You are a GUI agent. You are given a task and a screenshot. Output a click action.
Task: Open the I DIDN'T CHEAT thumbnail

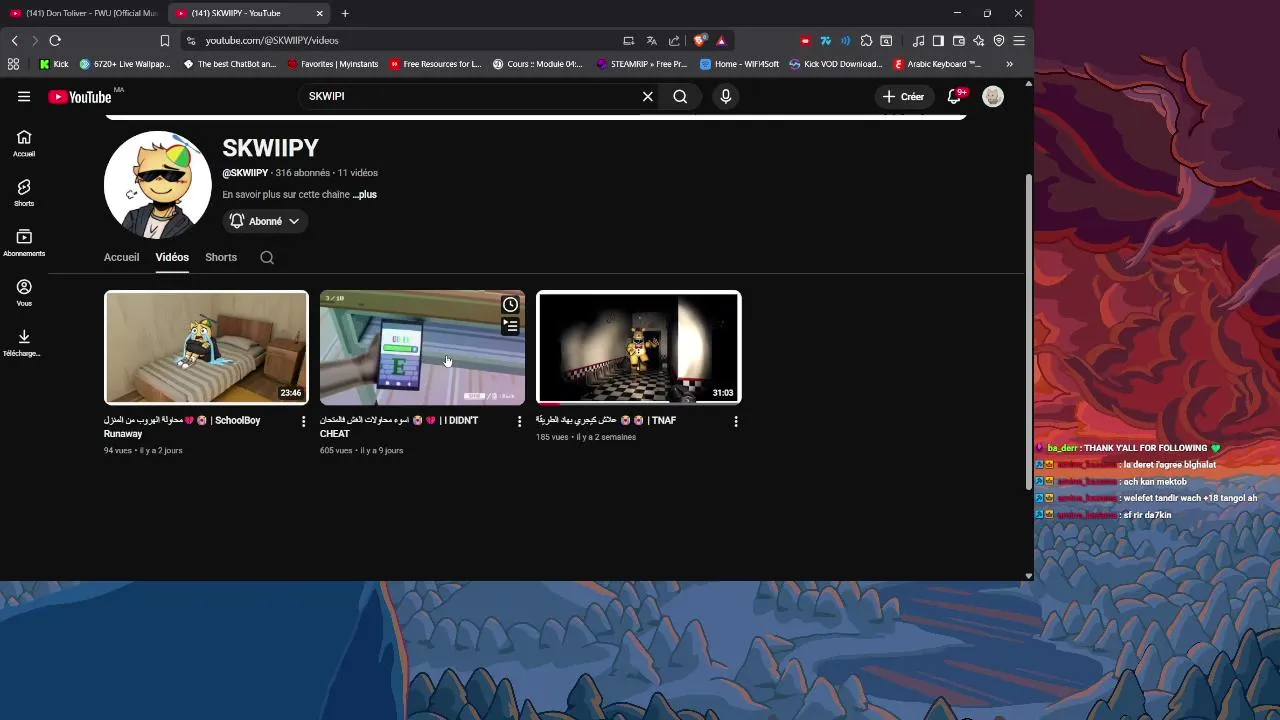[x=422, y=348]
